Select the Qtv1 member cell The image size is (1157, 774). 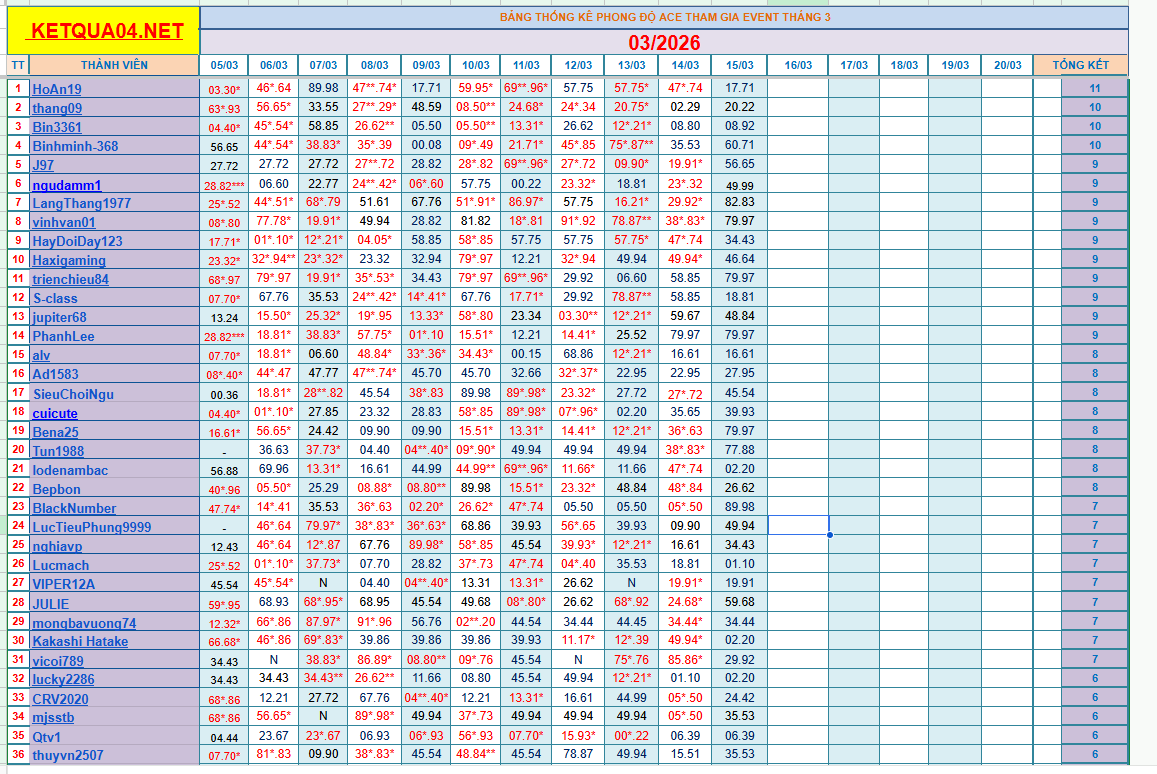pos(114,736)
